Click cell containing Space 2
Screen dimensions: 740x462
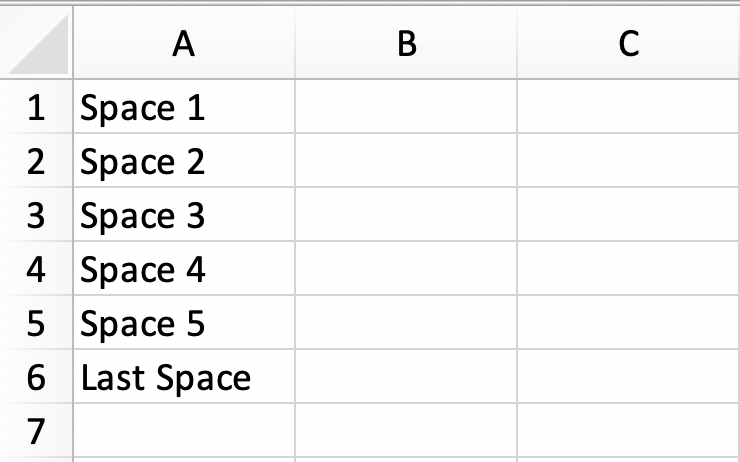coord(184,160)
